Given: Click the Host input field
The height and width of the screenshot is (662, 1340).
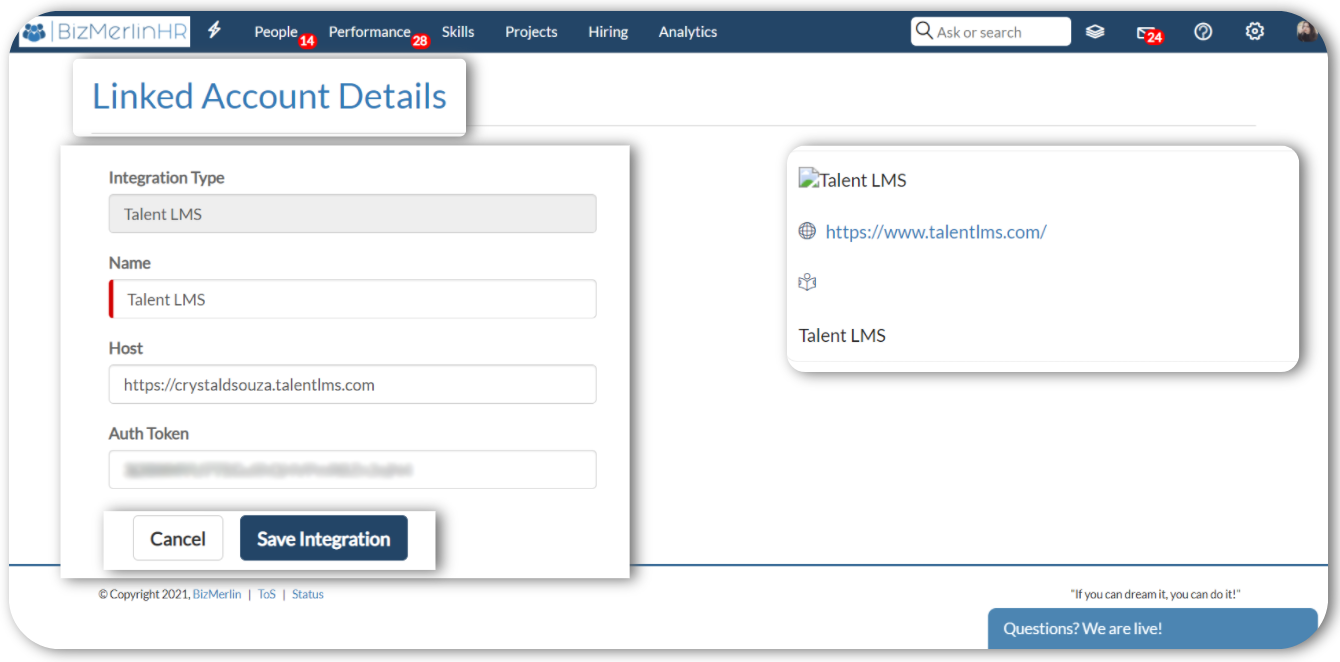Looking at the screenshot, I should (x=352, y=384).
